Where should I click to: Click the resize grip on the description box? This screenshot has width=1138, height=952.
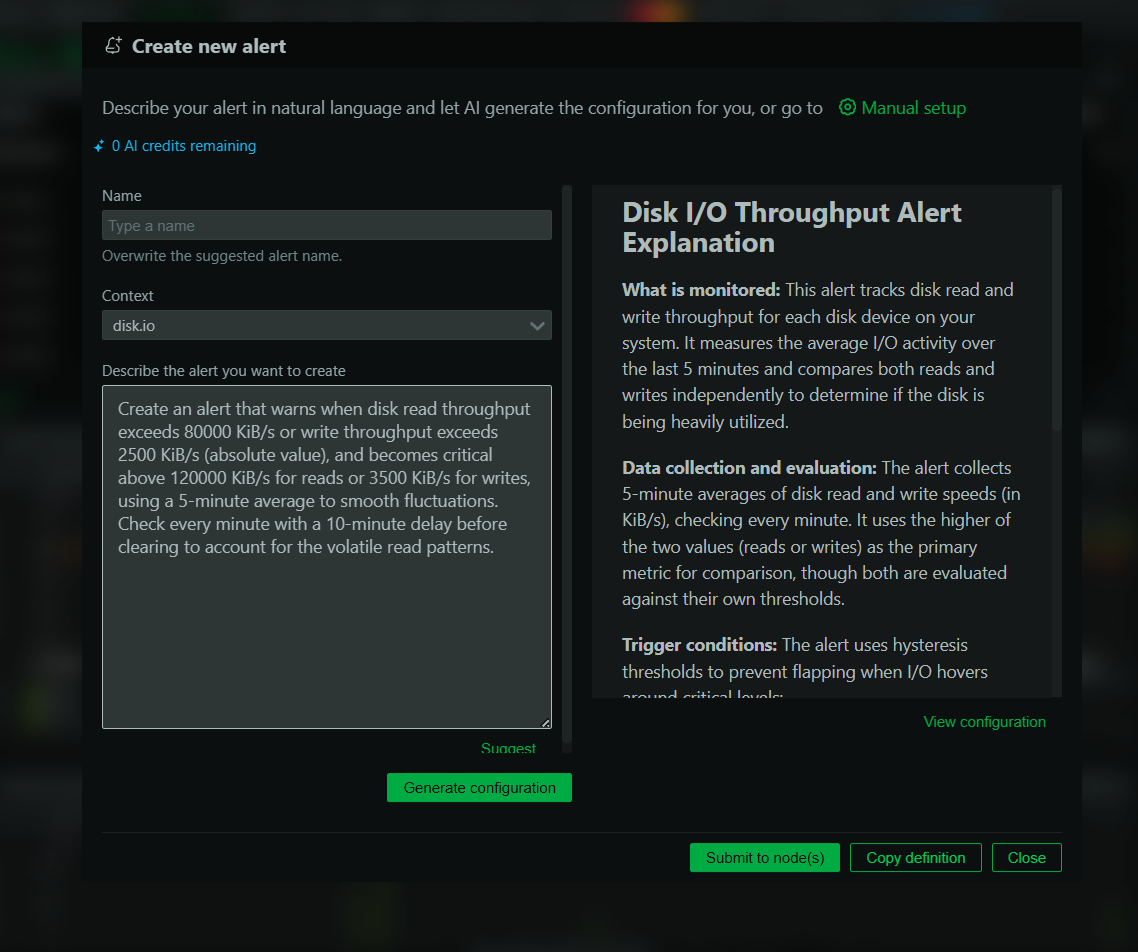pyautogui.click(x=547, y=721)
